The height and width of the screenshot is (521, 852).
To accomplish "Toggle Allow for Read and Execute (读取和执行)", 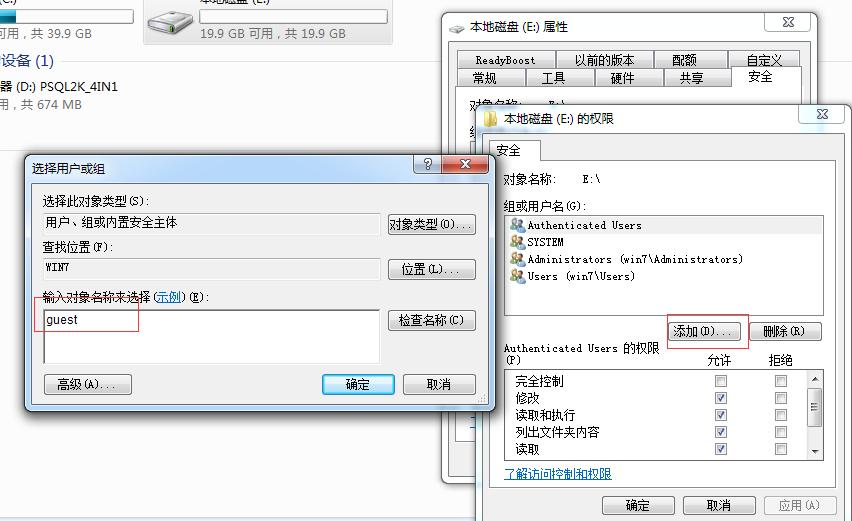I will tap(721, 415).
